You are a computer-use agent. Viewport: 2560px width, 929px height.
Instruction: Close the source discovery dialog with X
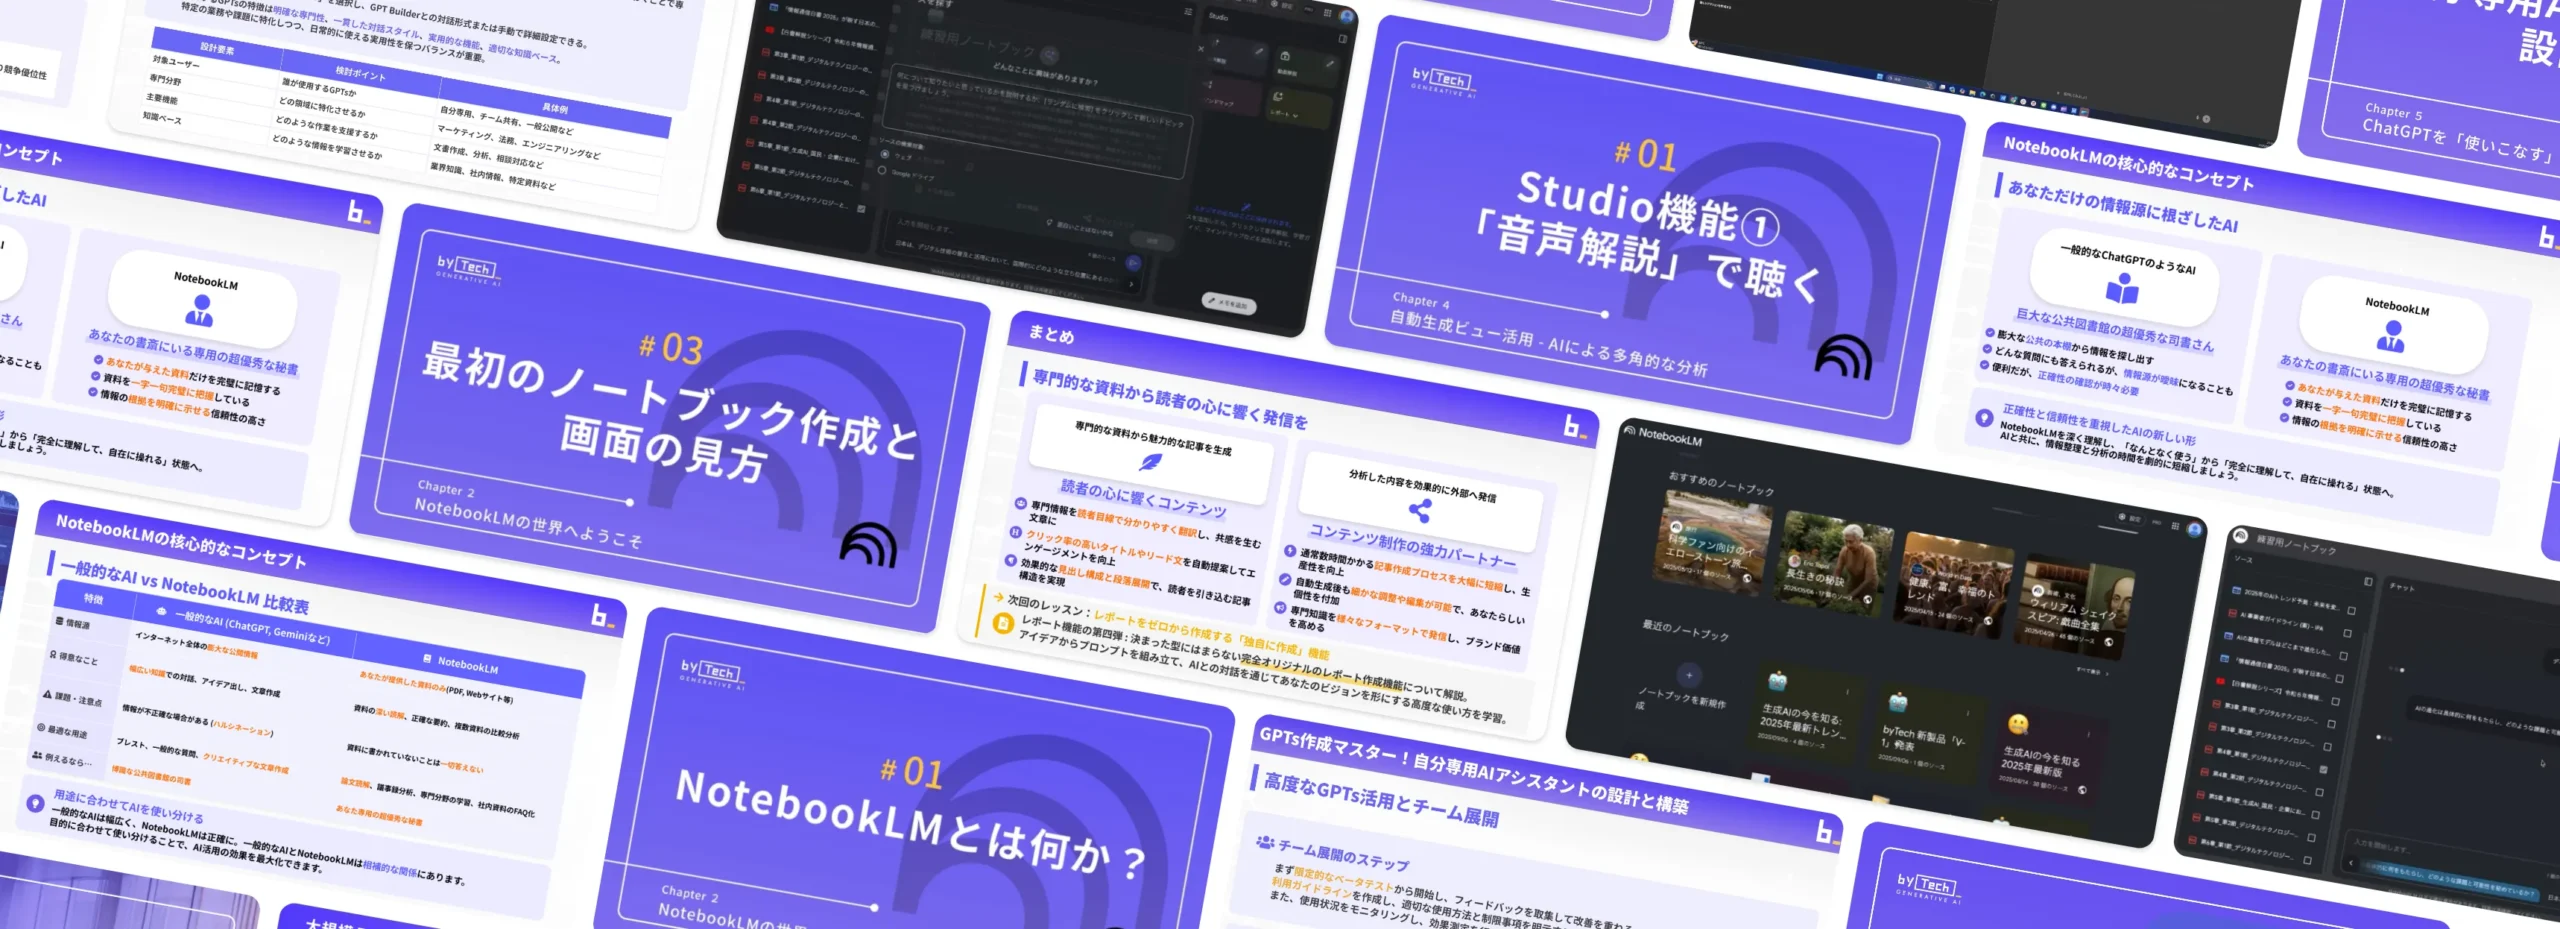1201,48
